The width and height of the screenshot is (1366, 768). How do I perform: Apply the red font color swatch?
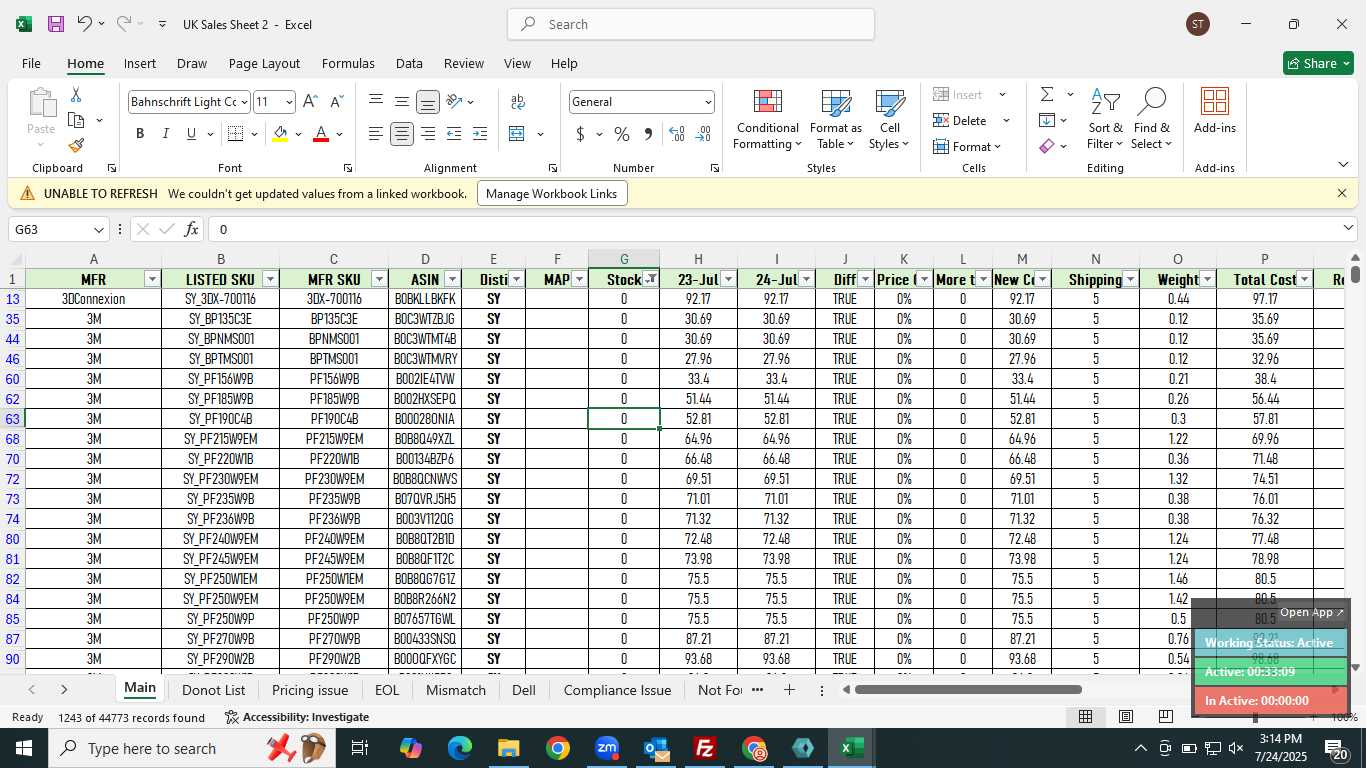click(321, 134)
